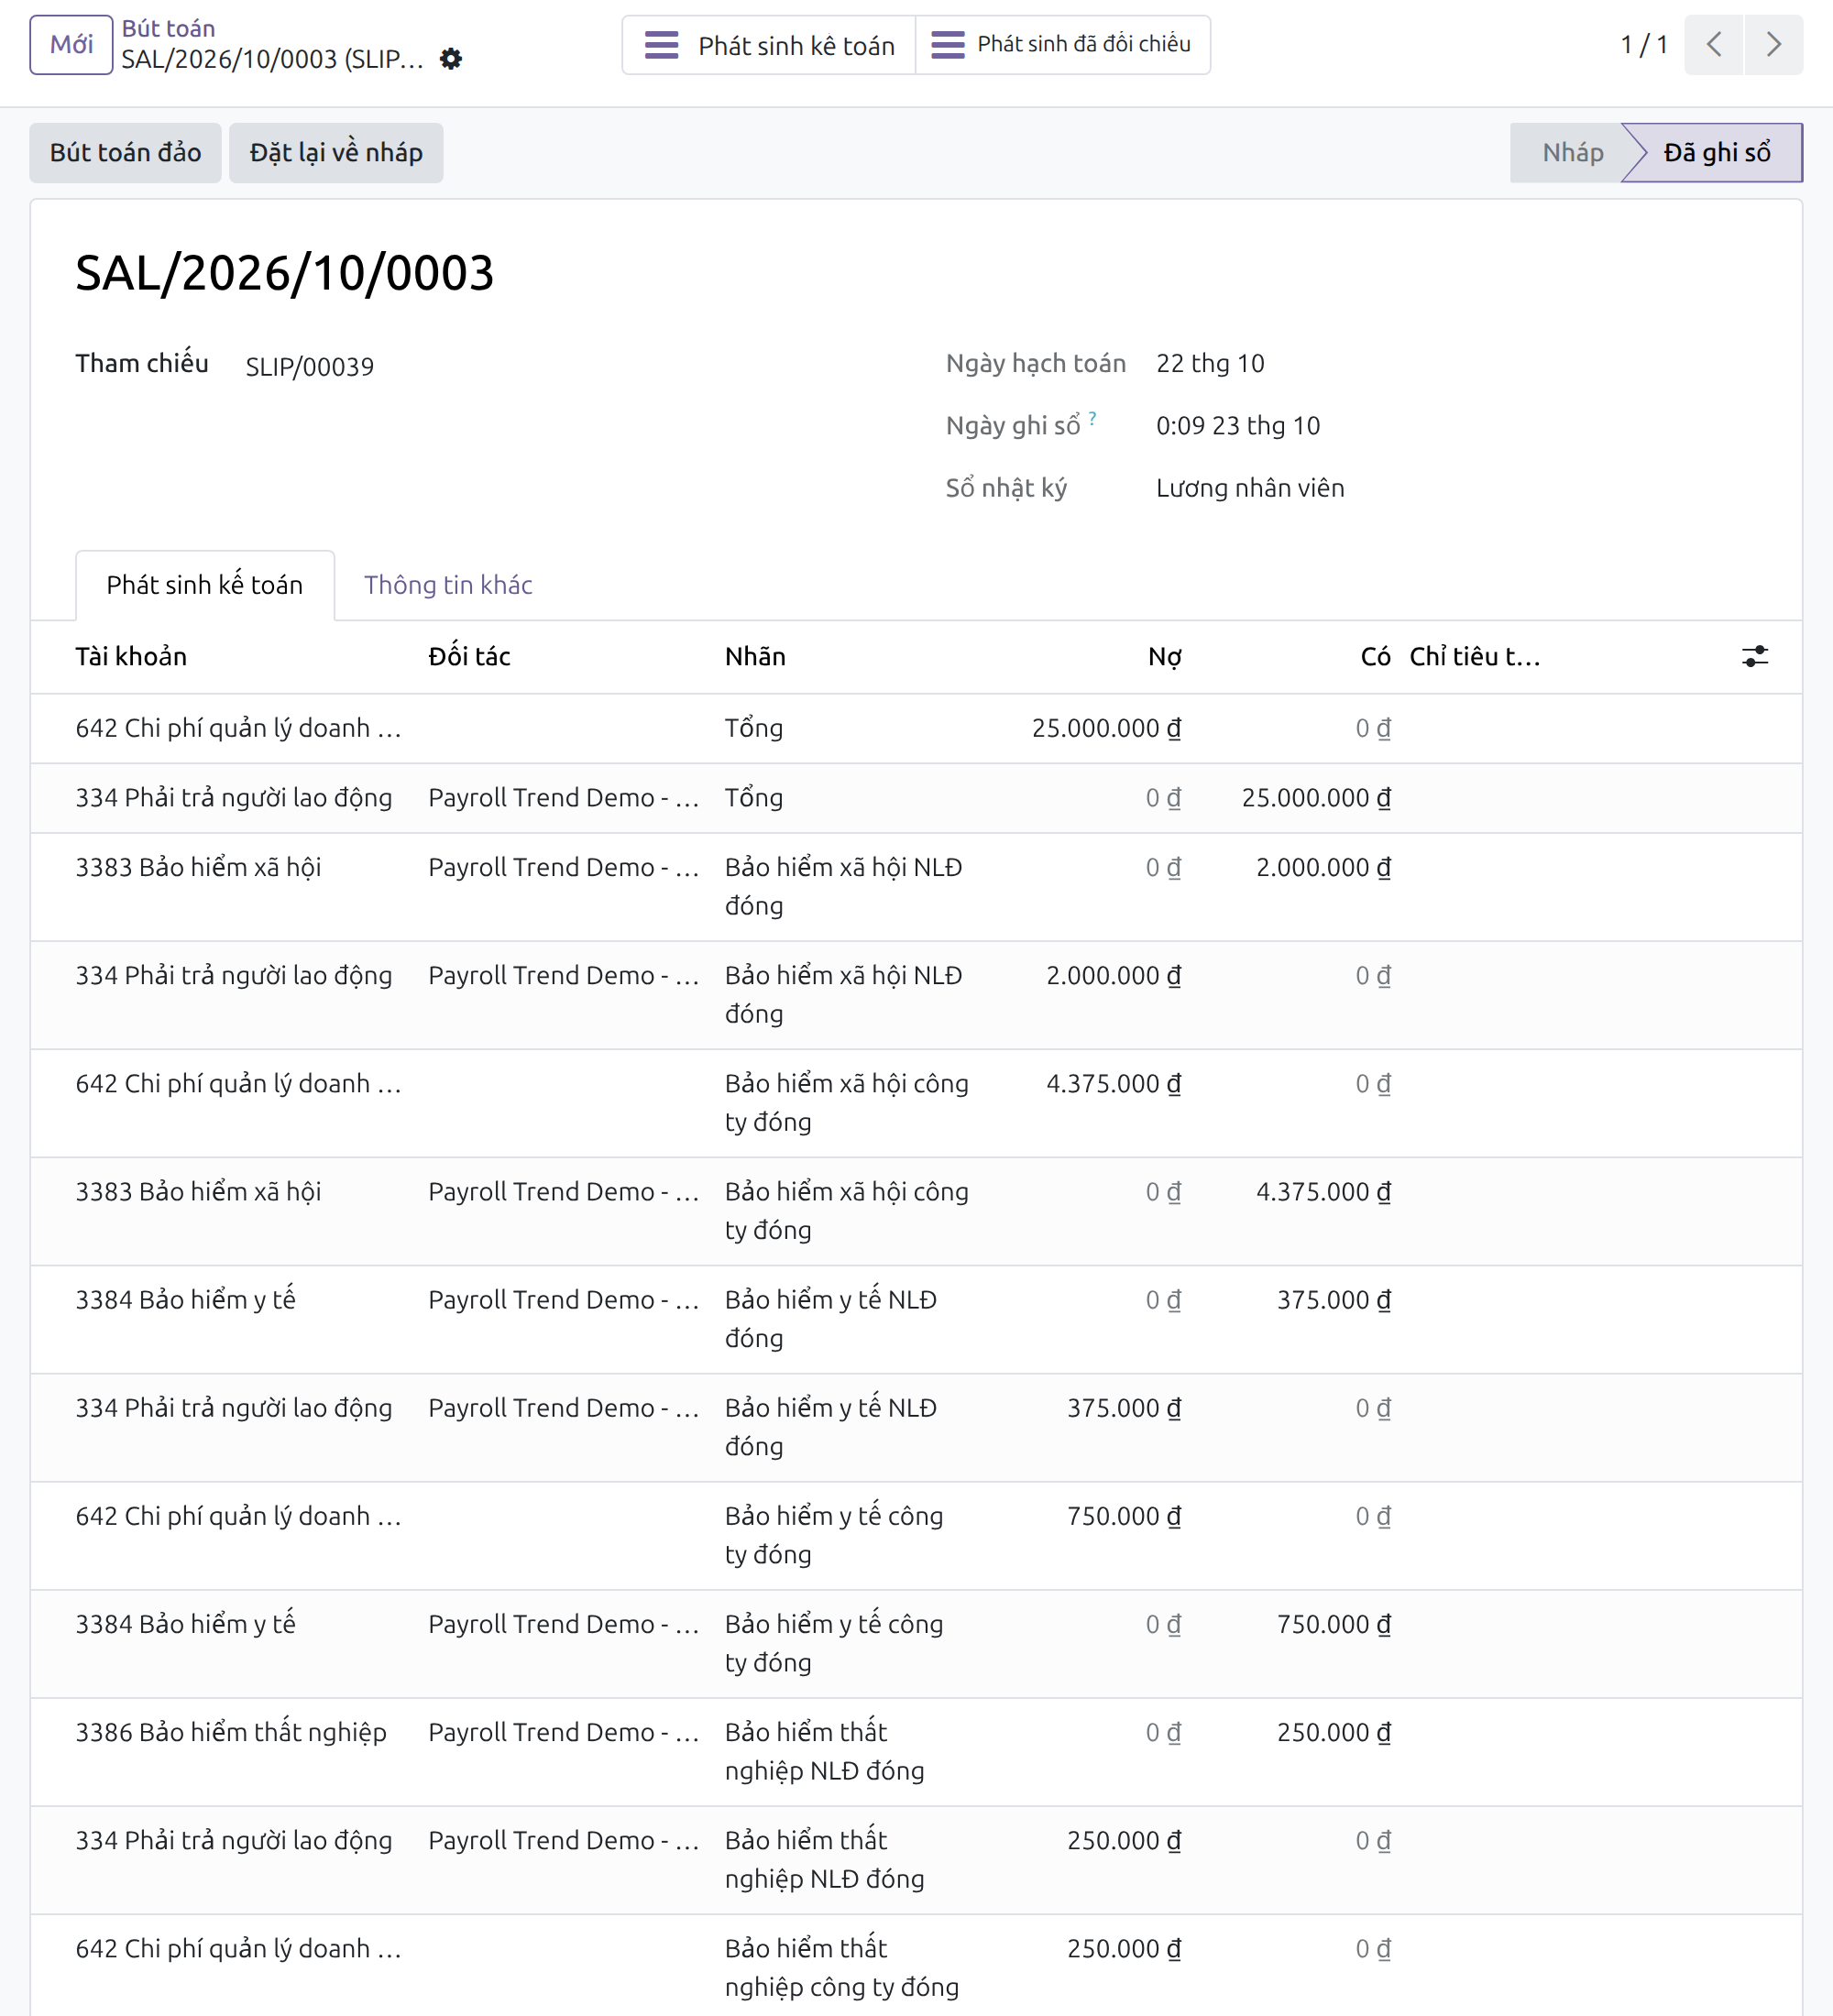Click the '4.375.000 ₫' debit cell
Screen dimensions: 1833x2016
click(x=1113, y=1084)
